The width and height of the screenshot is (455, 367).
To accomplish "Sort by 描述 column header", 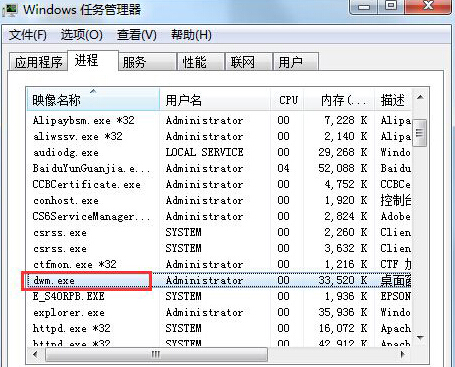I will pyautogui.click(x=393, y=99).
